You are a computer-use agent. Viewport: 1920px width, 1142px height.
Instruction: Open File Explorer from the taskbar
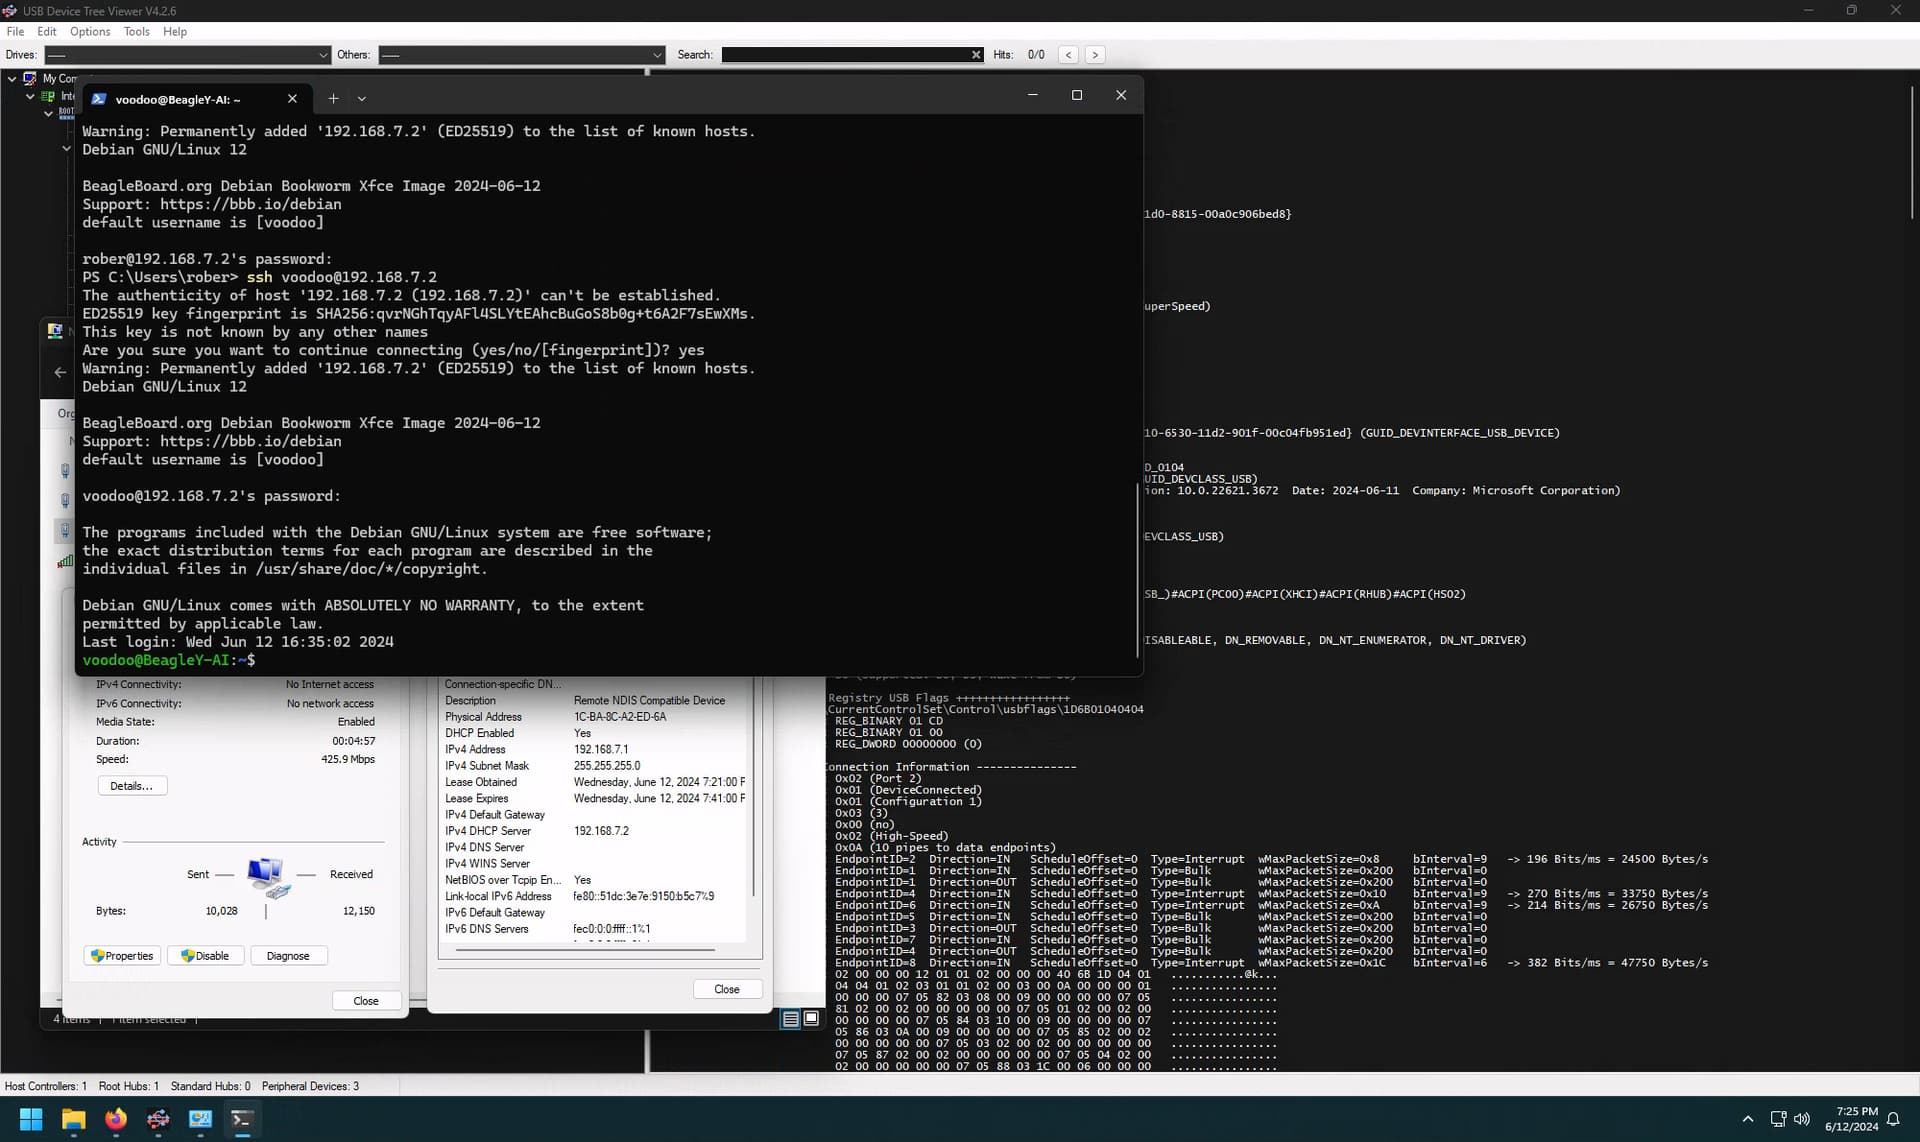tap(74, 1119)
